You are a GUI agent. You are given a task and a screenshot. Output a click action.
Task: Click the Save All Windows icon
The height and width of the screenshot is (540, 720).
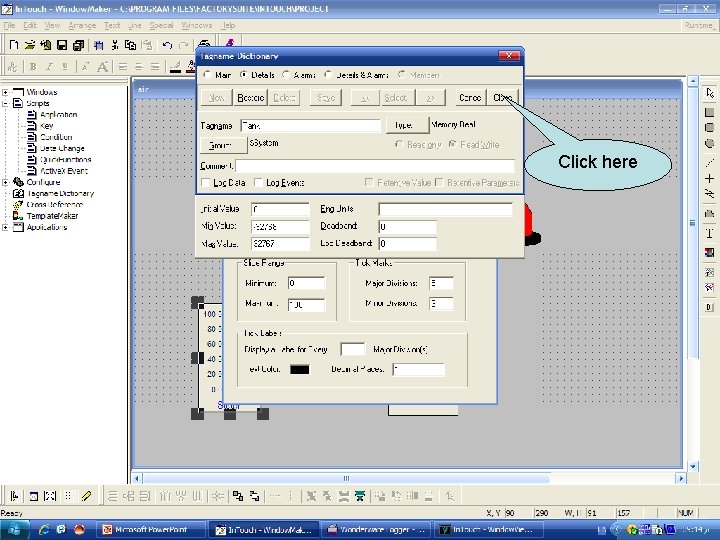tap(79, 45)
